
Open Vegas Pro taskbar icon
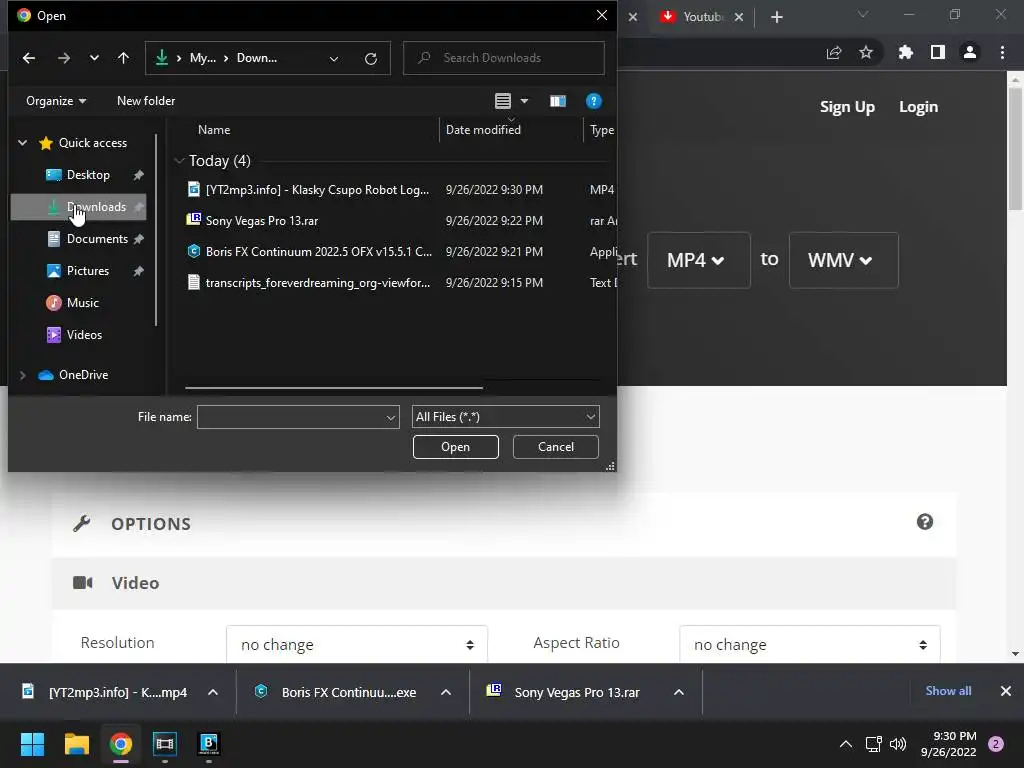click(165, 744)
